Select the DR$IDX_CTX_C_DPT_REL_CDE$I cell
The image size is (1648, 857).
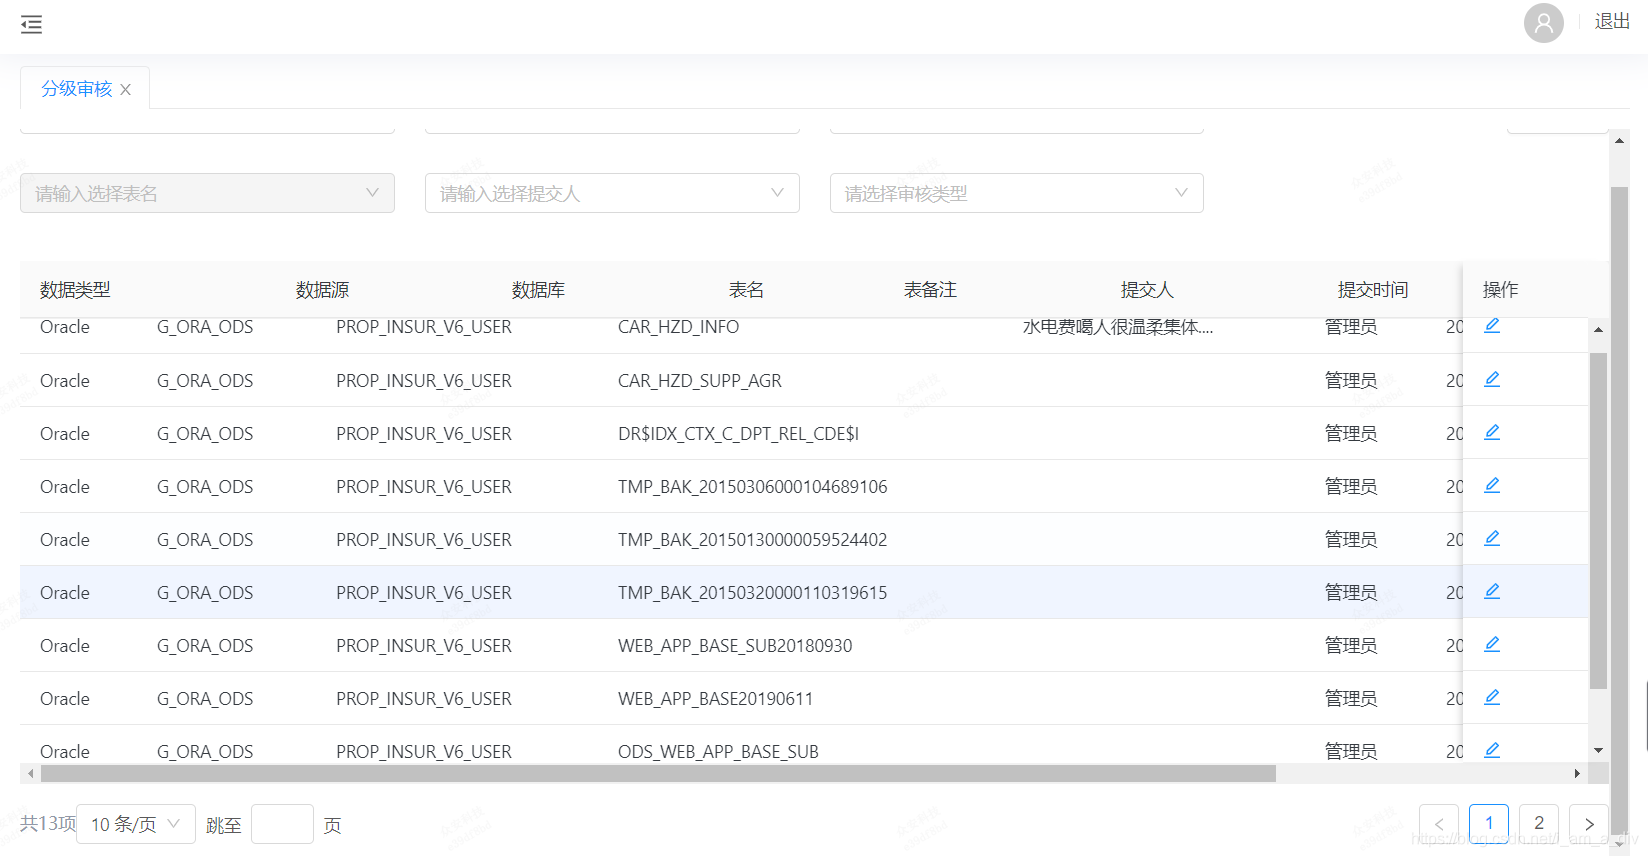click(x=738, y=434)
